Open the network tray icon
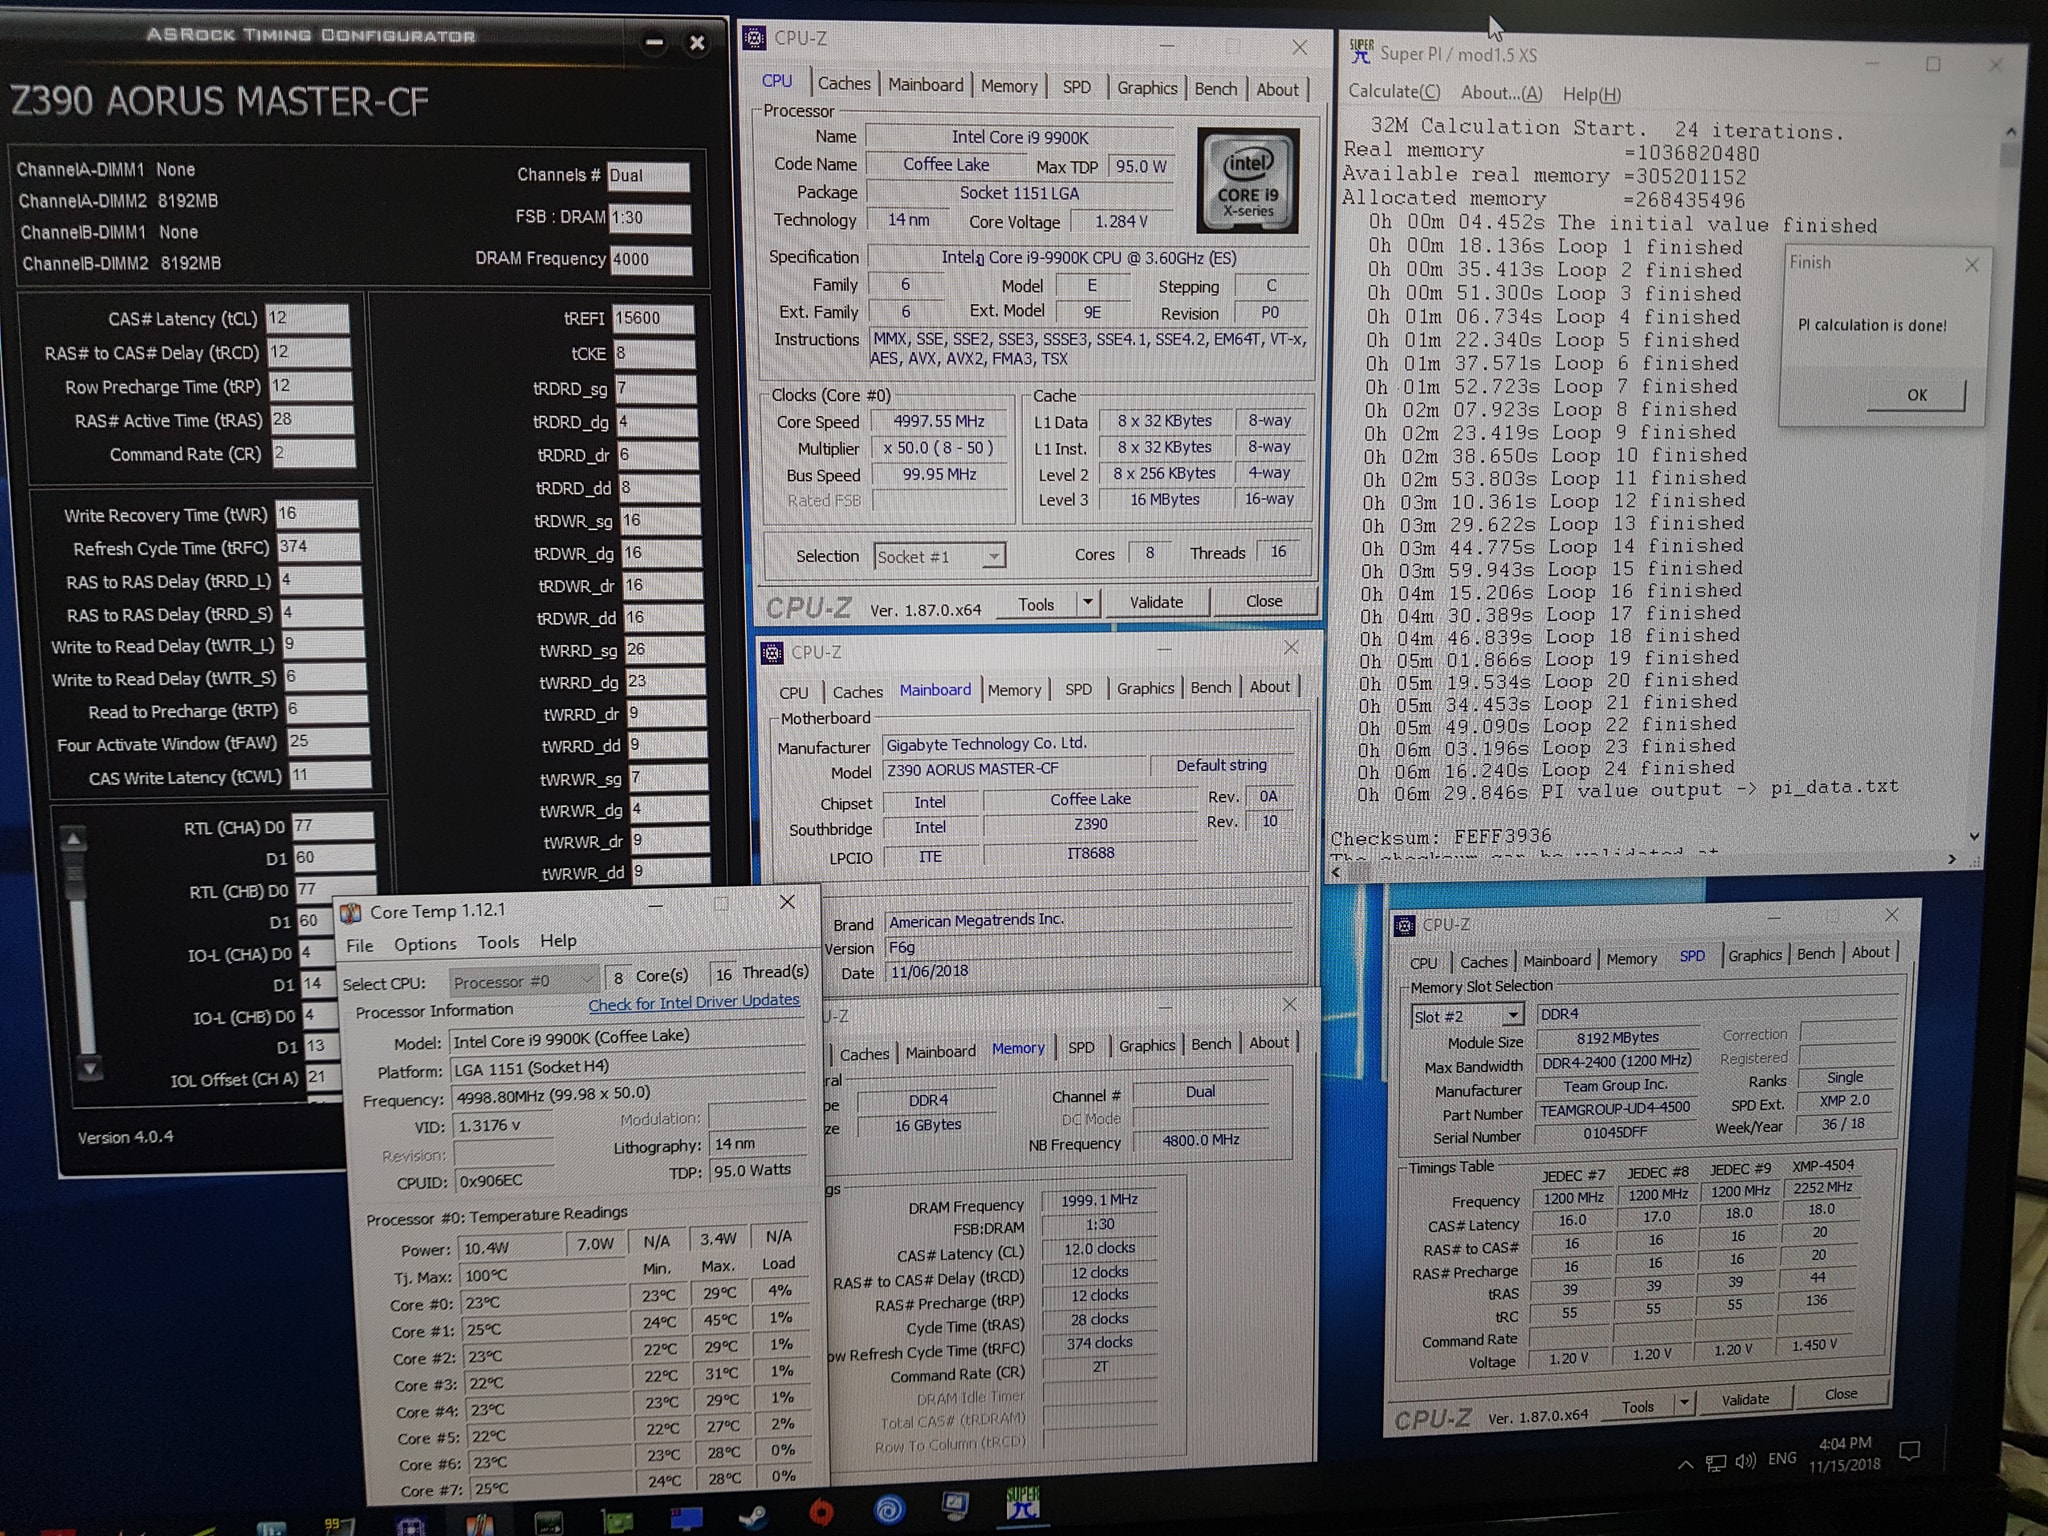This screenshot has height=1536, width=2048. [1716, 1463]
